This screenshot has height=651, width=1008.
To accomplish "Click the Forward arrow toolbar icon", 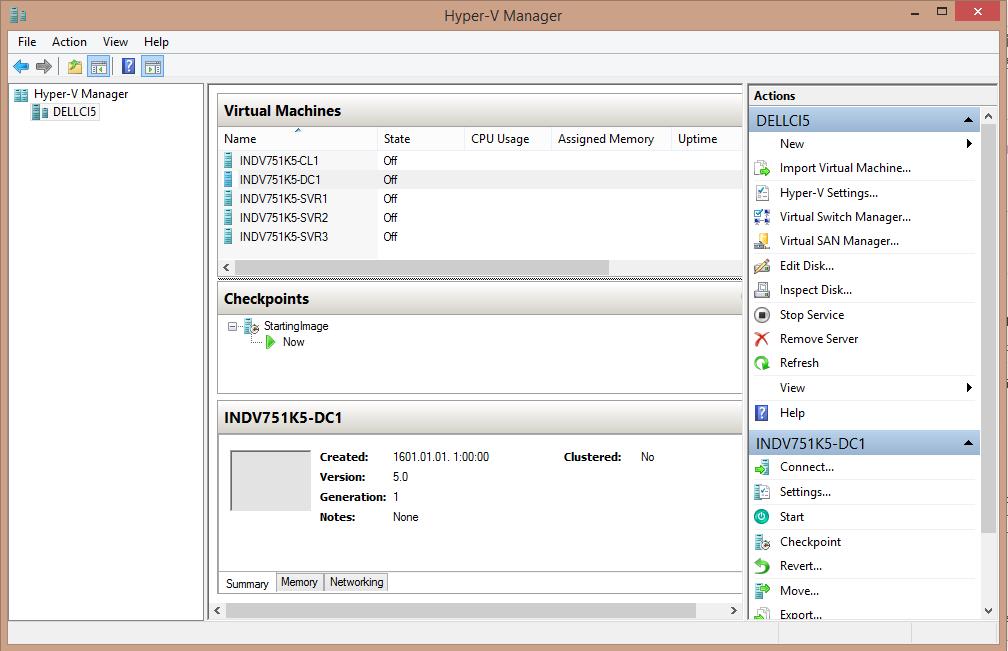I will point(44,66).
